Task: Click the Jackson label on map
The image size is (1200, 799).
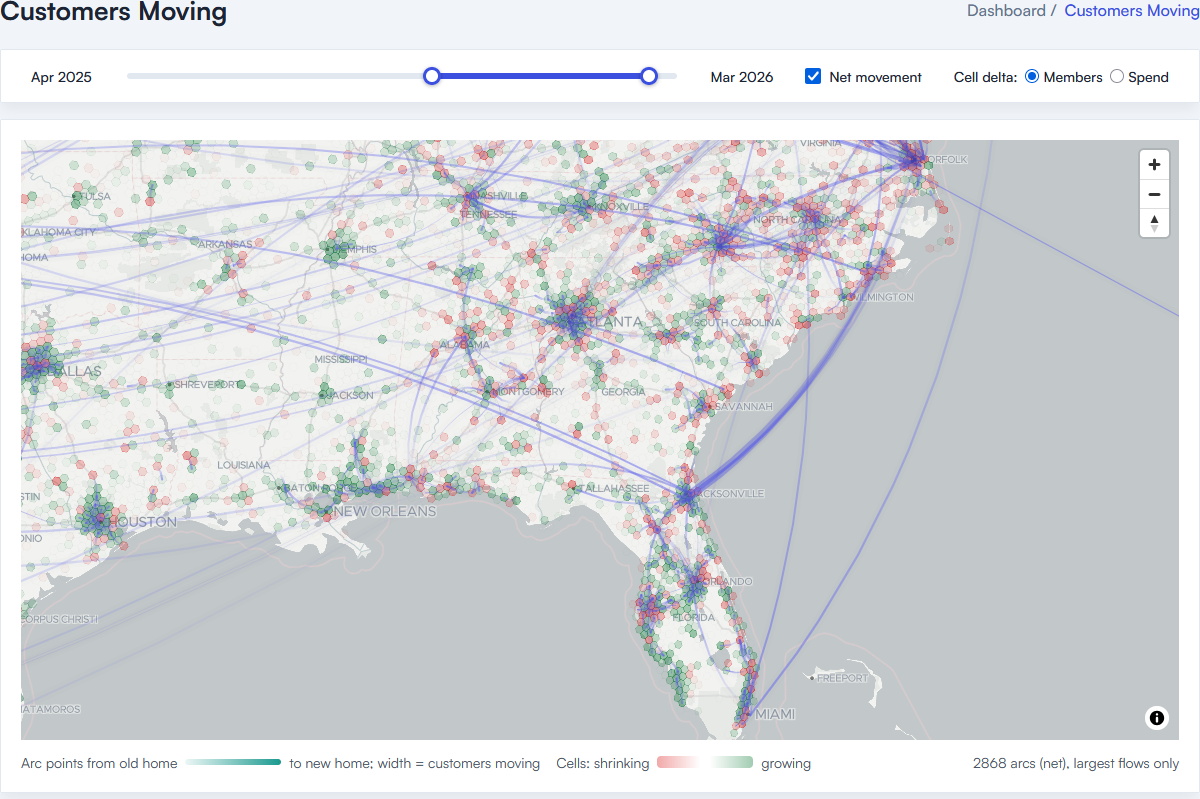Action: pyautogui.click(x=350, y=395)
